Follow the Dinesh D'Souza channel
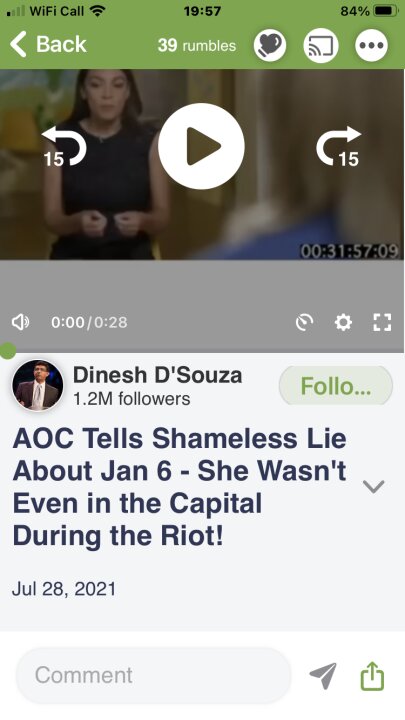The image size is (405, 720). (x=336, y=386)
